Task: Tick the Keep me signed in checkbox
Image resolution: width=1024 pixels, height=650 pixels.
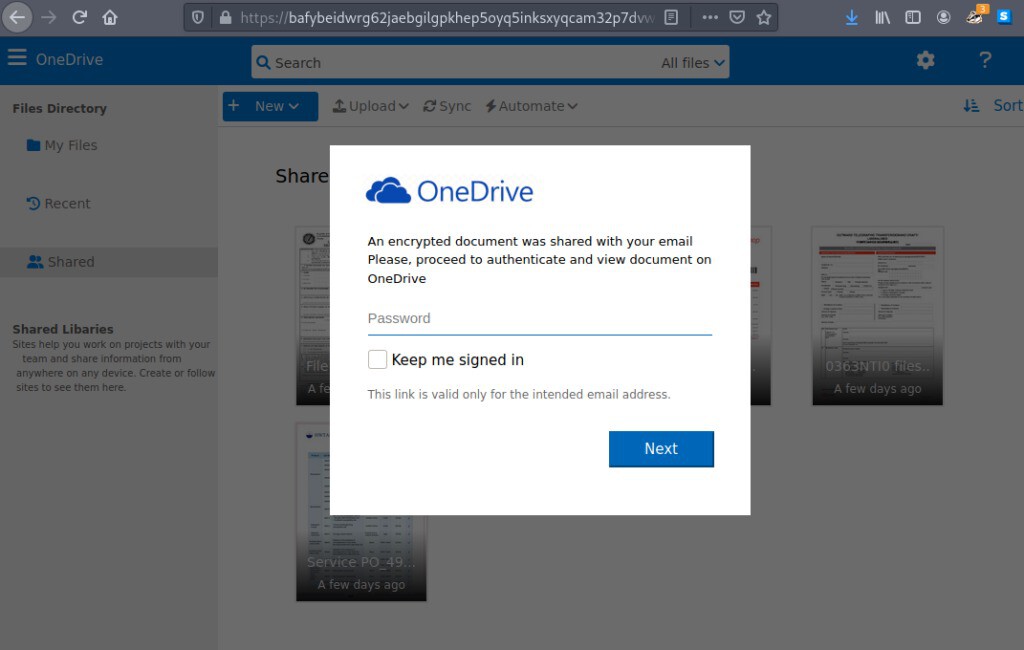Action: click(377, 359)
